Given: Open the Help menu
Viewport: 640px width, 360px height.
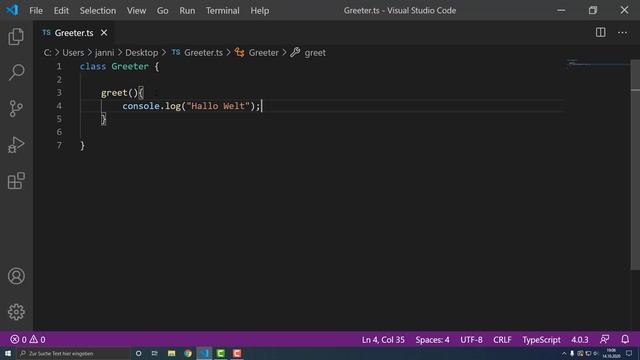Looking at the screenshot, I should [260, 10].
